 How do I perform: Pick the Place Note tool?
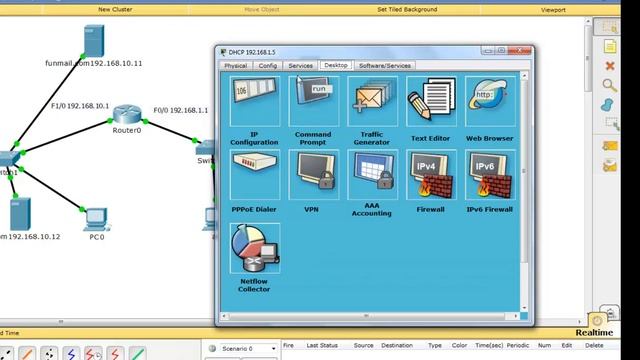[610, 47]
